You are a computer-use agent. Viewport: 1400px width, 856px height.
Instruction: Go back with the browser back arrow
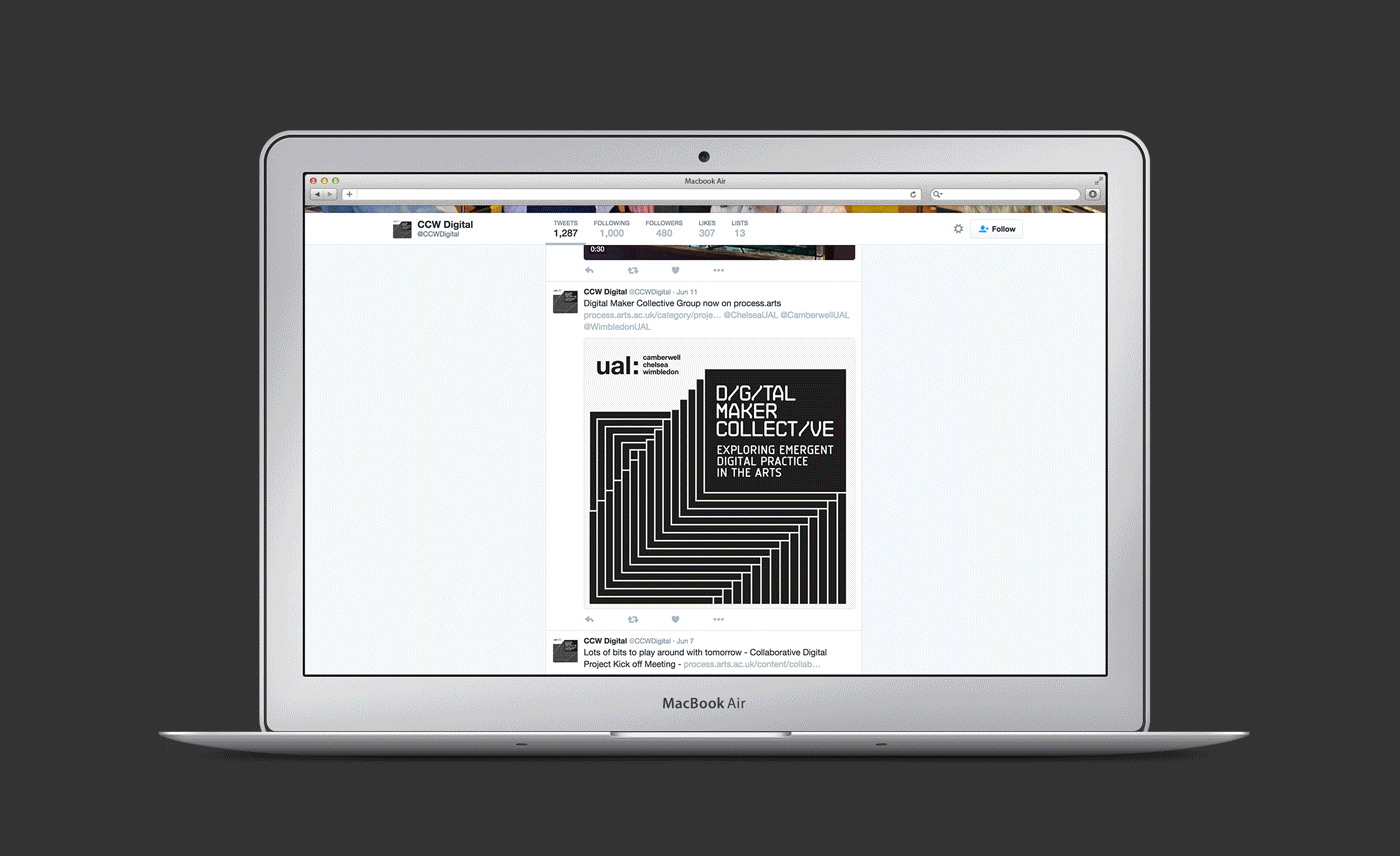click(x=317, y=194)
